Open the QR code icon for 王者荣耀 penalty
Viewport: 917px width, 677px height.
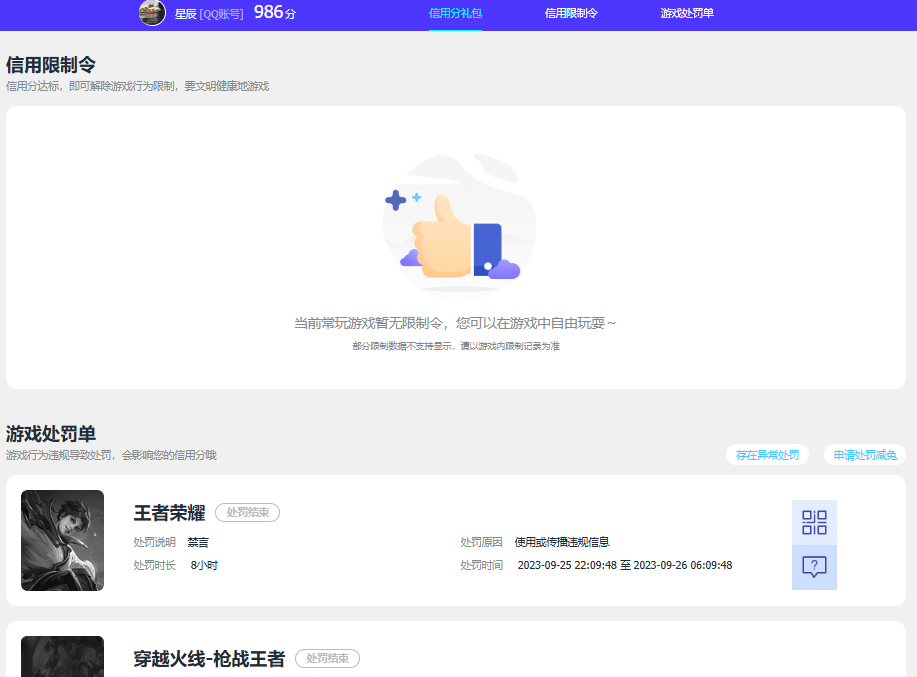(x=814, y=522)
